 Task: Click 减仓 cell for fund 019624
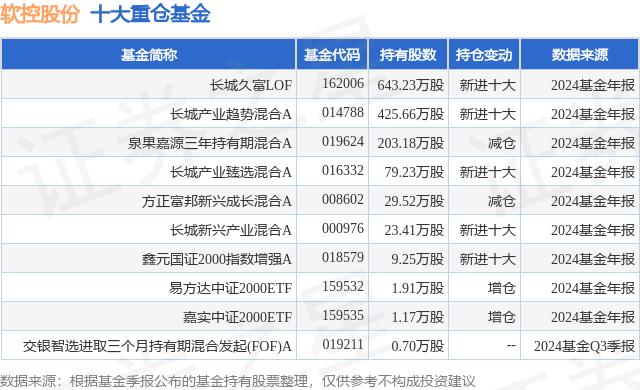501,143
